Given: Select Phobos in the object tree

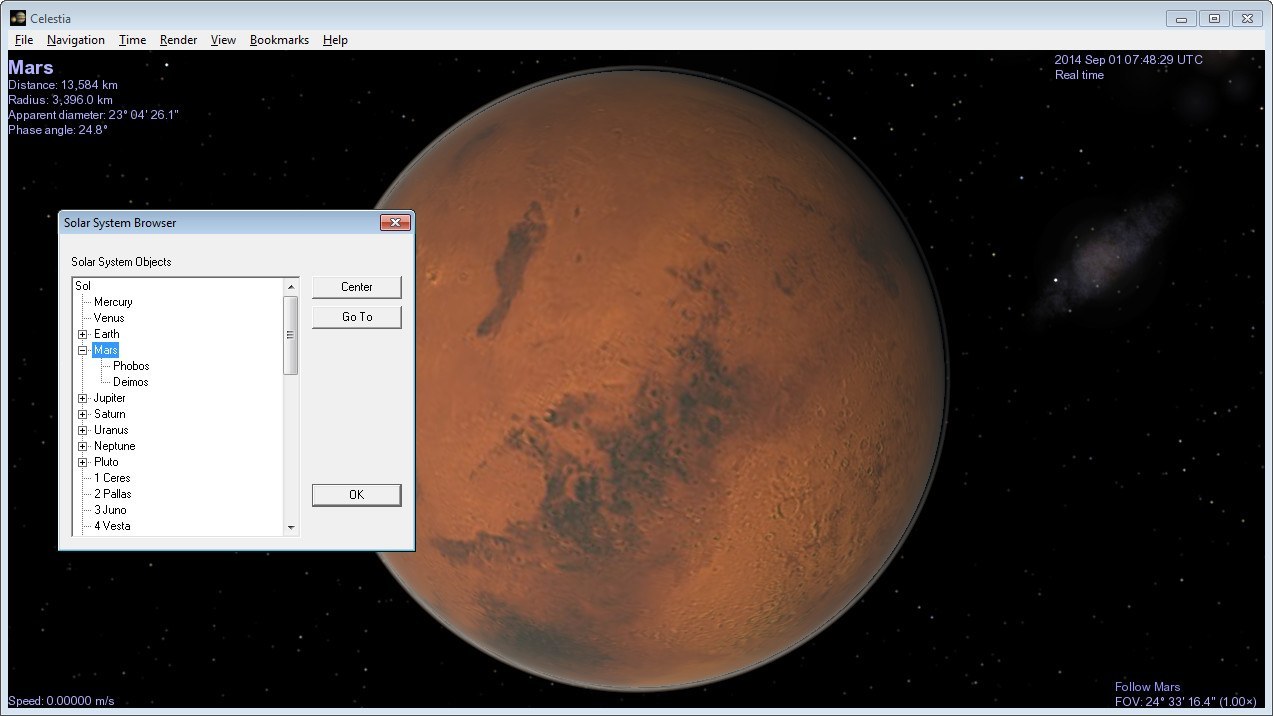Looking at the screenshot, I should pos(131,366).
